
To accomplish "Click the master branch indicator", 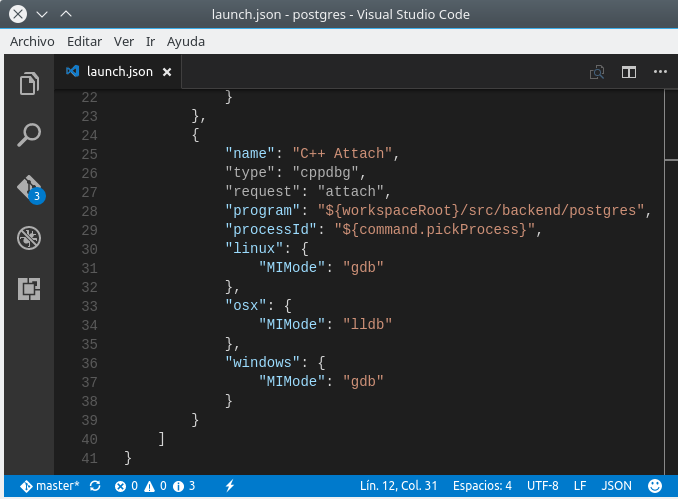I will tap(50, 486).
